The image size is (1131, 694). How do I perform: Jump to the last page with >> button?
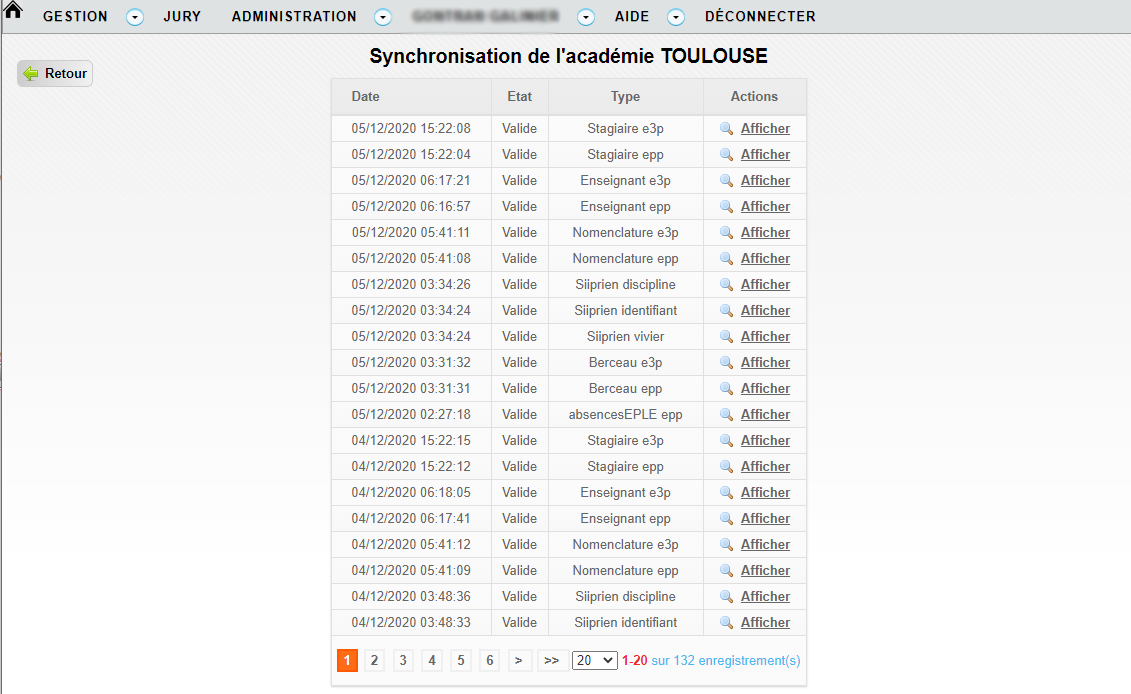tap(551, 661)
